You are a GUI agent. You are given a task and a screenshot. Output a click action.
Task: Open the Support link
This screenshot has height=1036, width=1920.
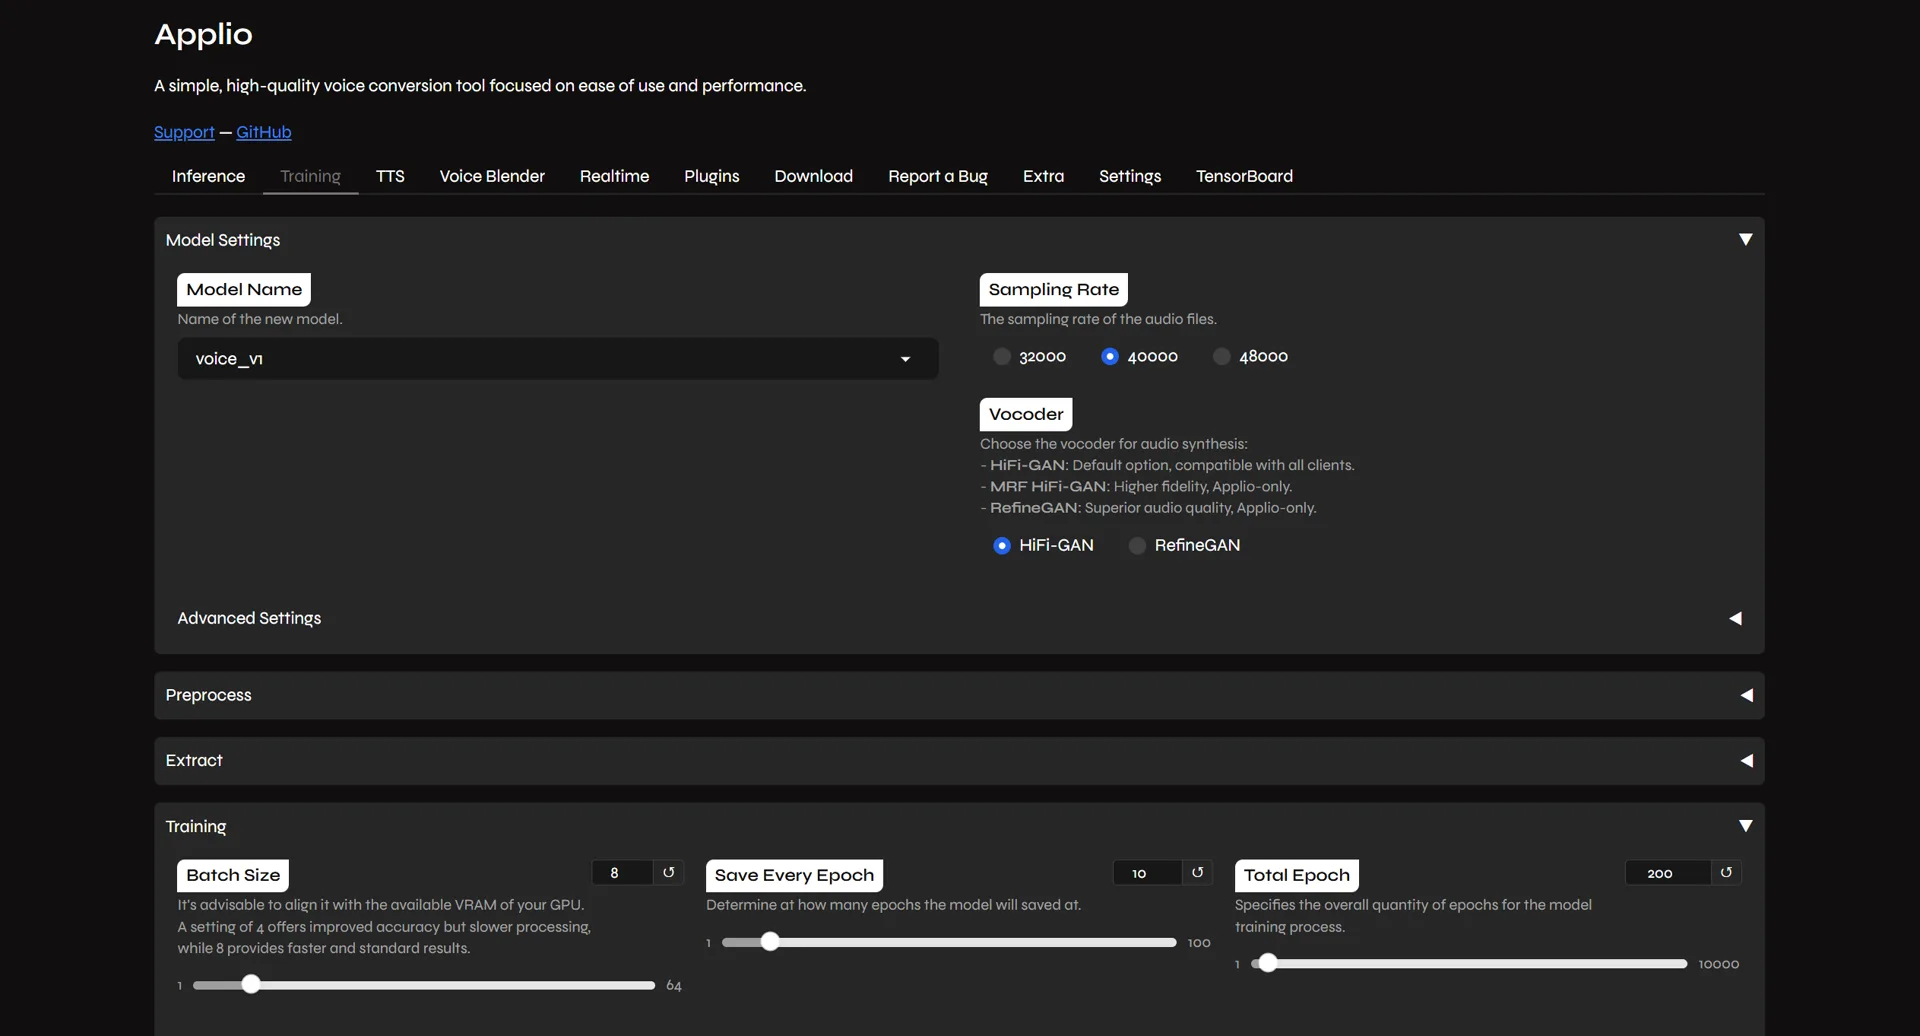pyautogui.click(x=184, y=132)
